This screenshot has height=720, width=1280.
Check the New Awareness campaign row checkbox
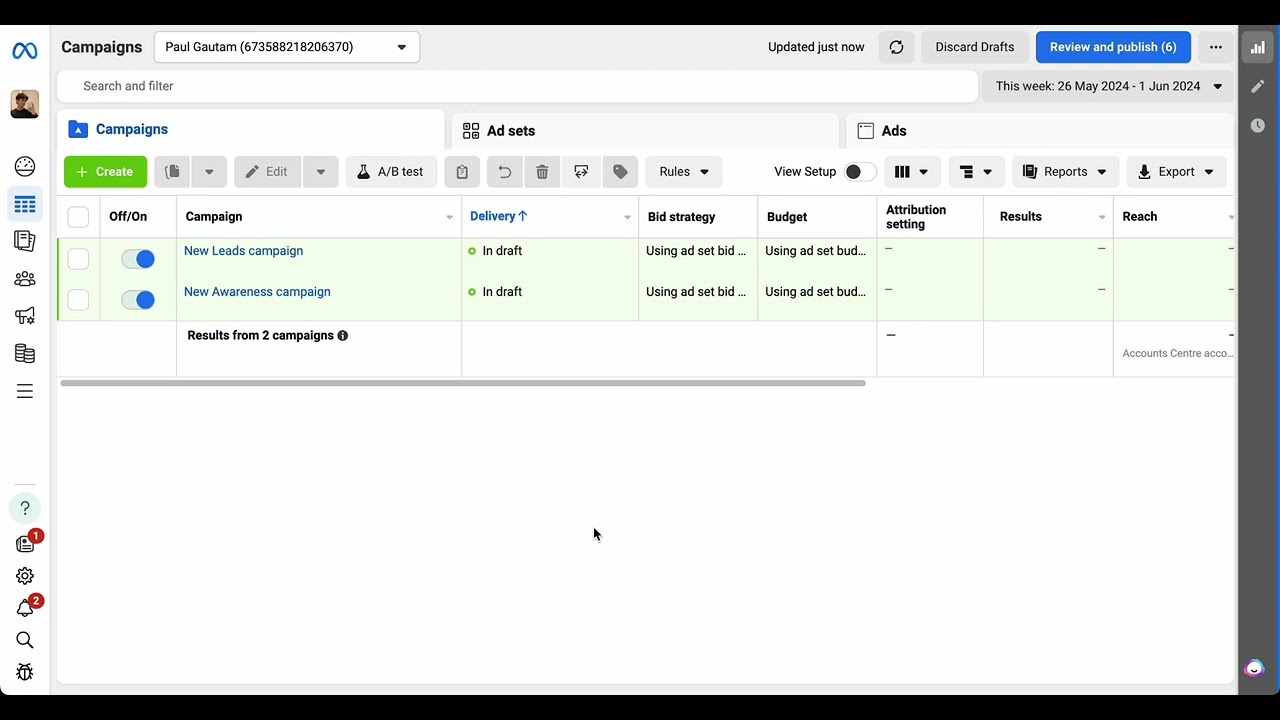[78, 300]
